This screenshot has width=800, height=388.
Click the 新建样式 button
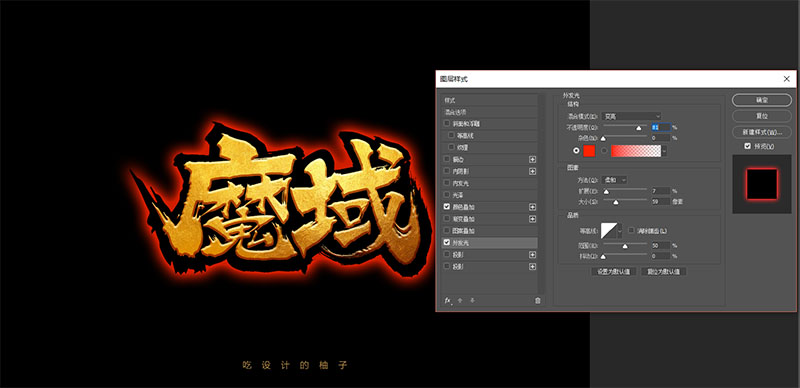(762, 132)
